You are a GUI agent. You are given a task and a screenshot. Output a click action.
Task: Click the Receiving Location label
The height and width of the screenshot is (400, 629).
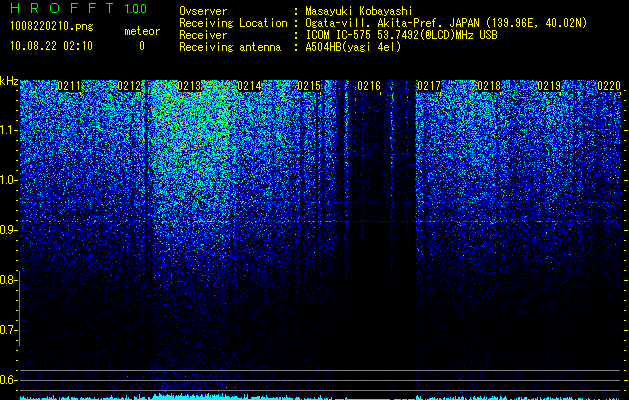pos(233,23)
